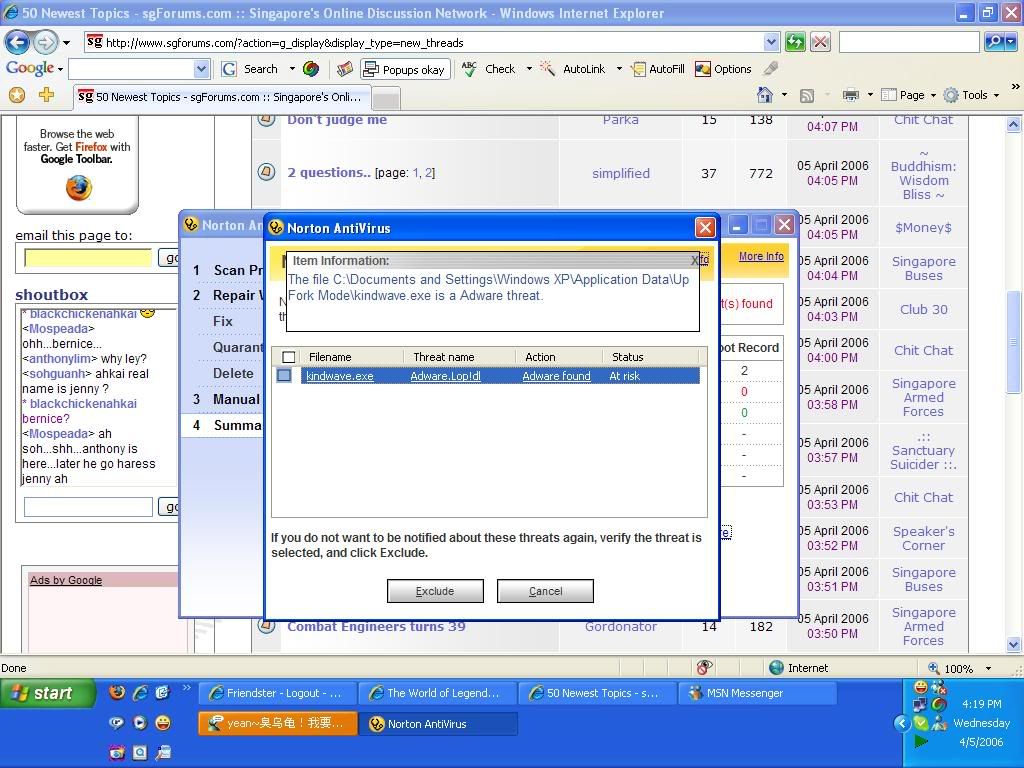
Task: Click the email this page input field
Action: pos(88,257)
